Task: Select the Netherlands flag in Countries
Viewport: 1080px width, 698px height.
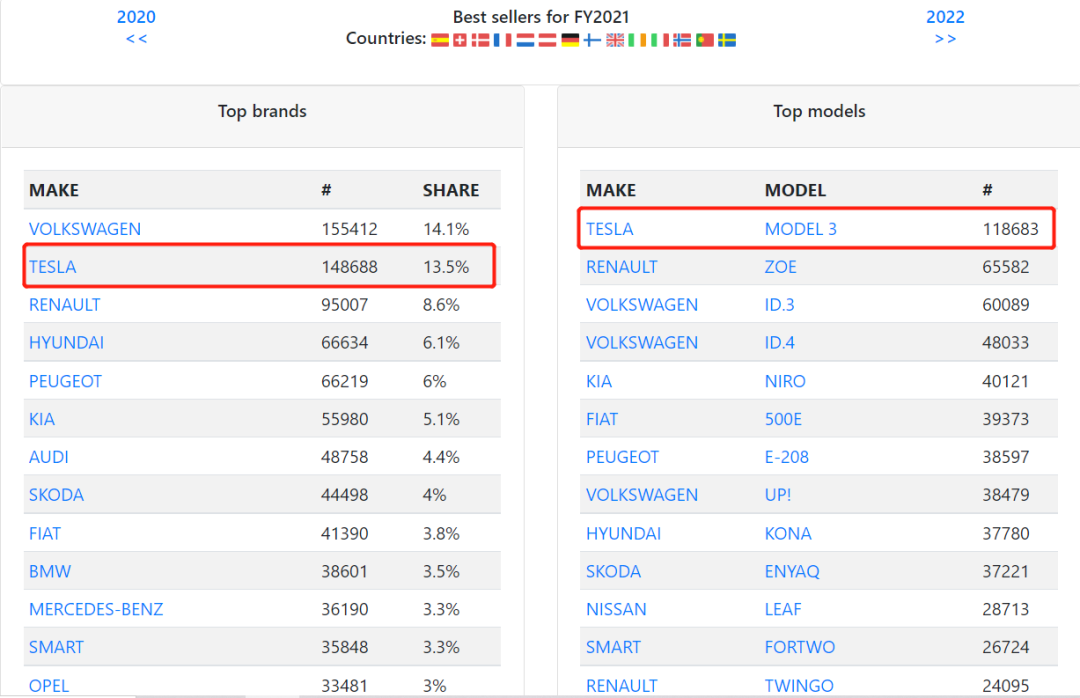Action: (526, 40)
